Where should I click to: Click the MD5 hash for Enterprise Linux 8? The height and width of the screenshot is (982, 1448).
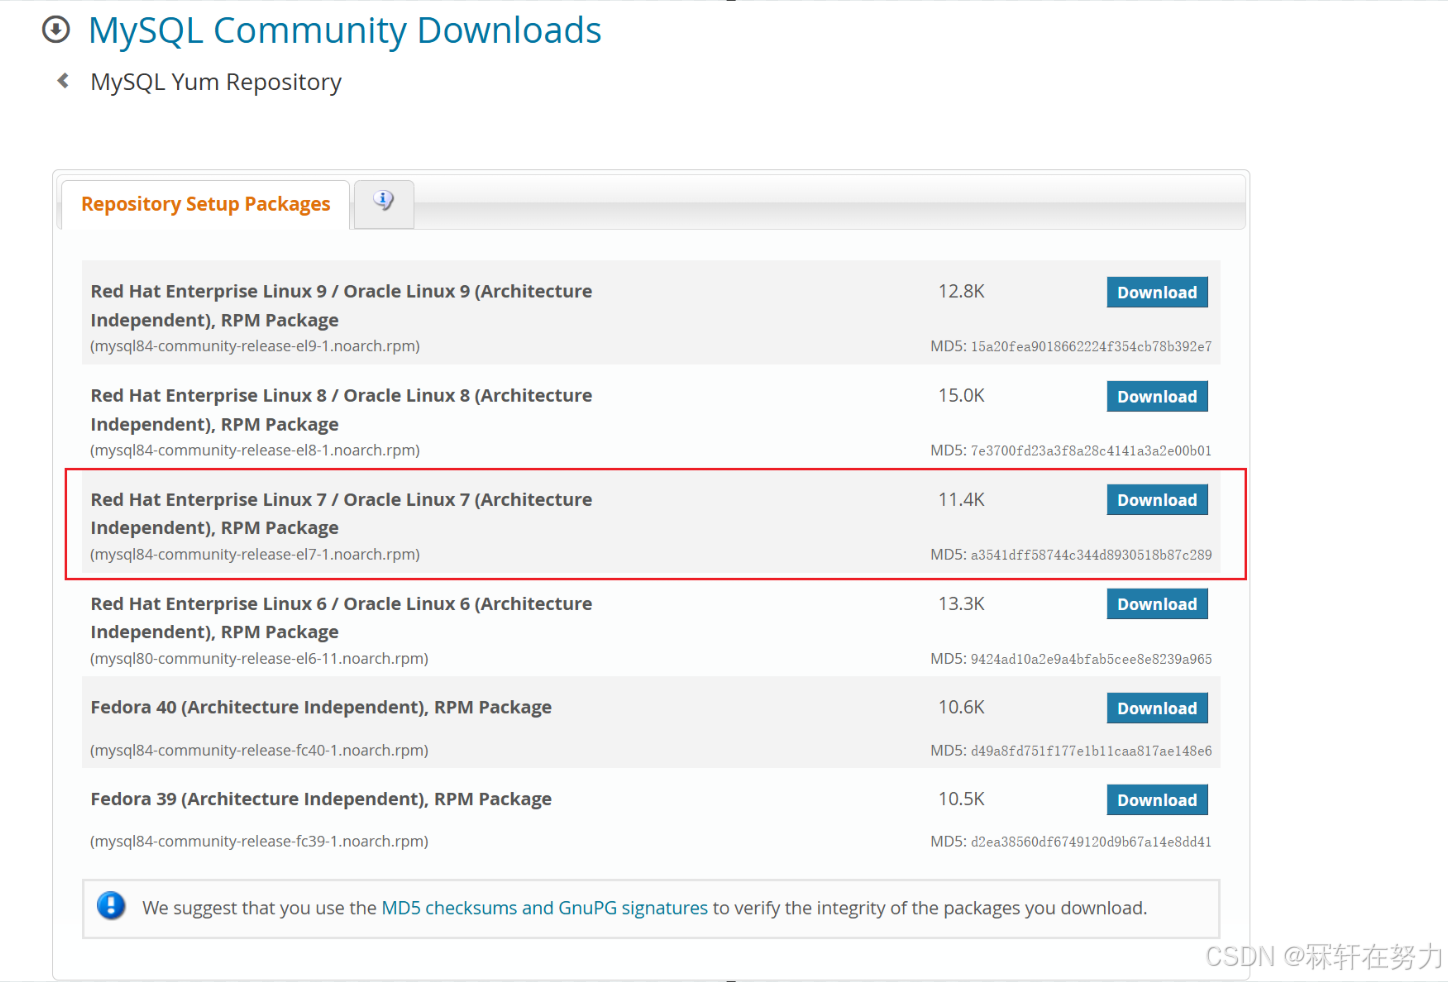tap(1090, 451)
